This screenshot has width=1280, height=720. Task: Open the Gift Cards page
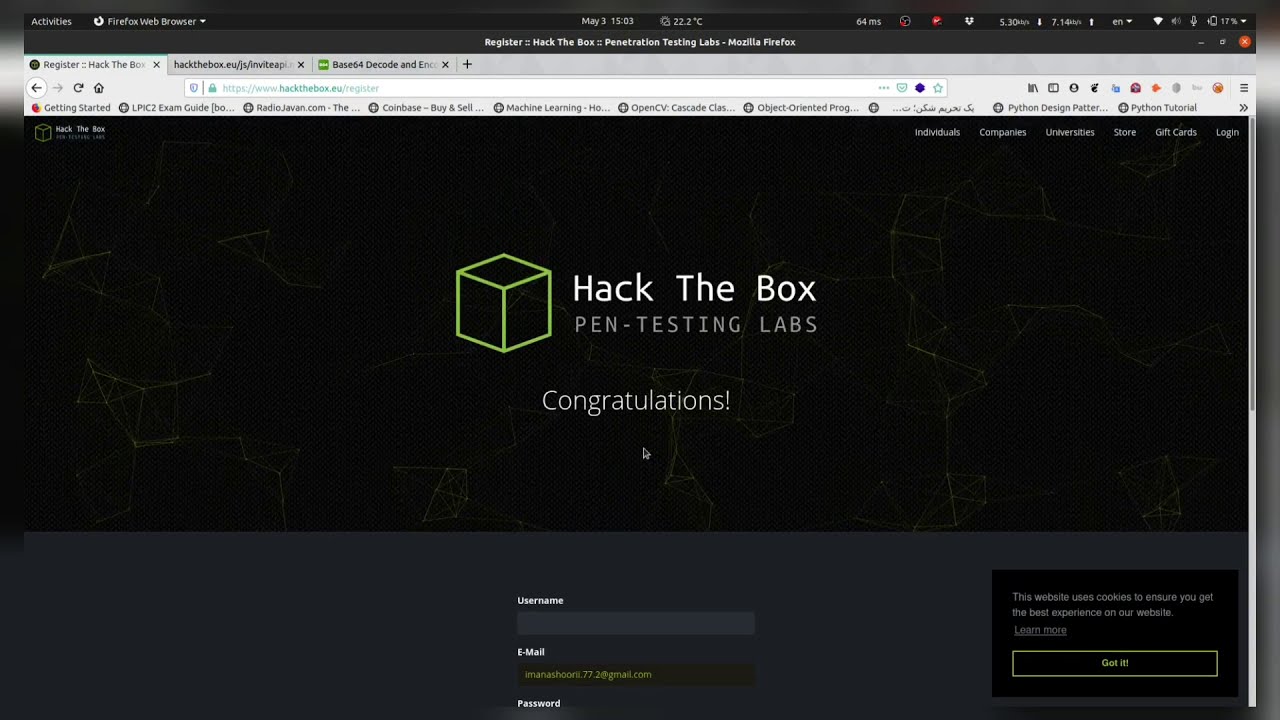(x=1176, y=132)
